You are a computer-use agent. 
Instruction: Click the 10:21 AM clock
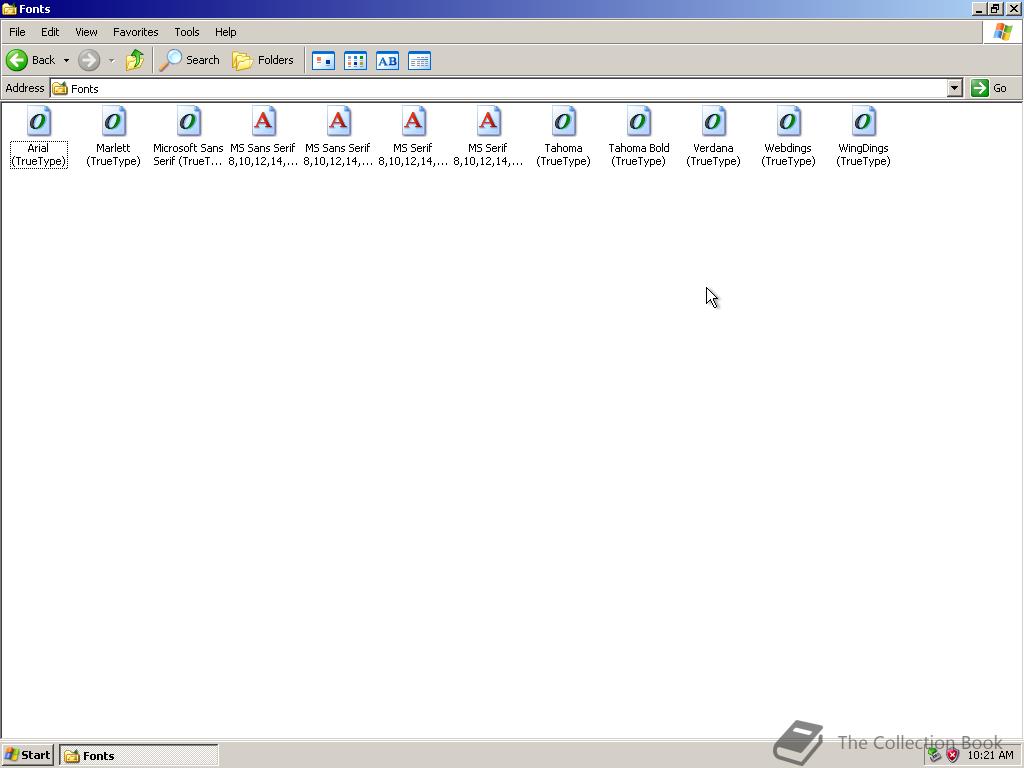tap(991, 756)
